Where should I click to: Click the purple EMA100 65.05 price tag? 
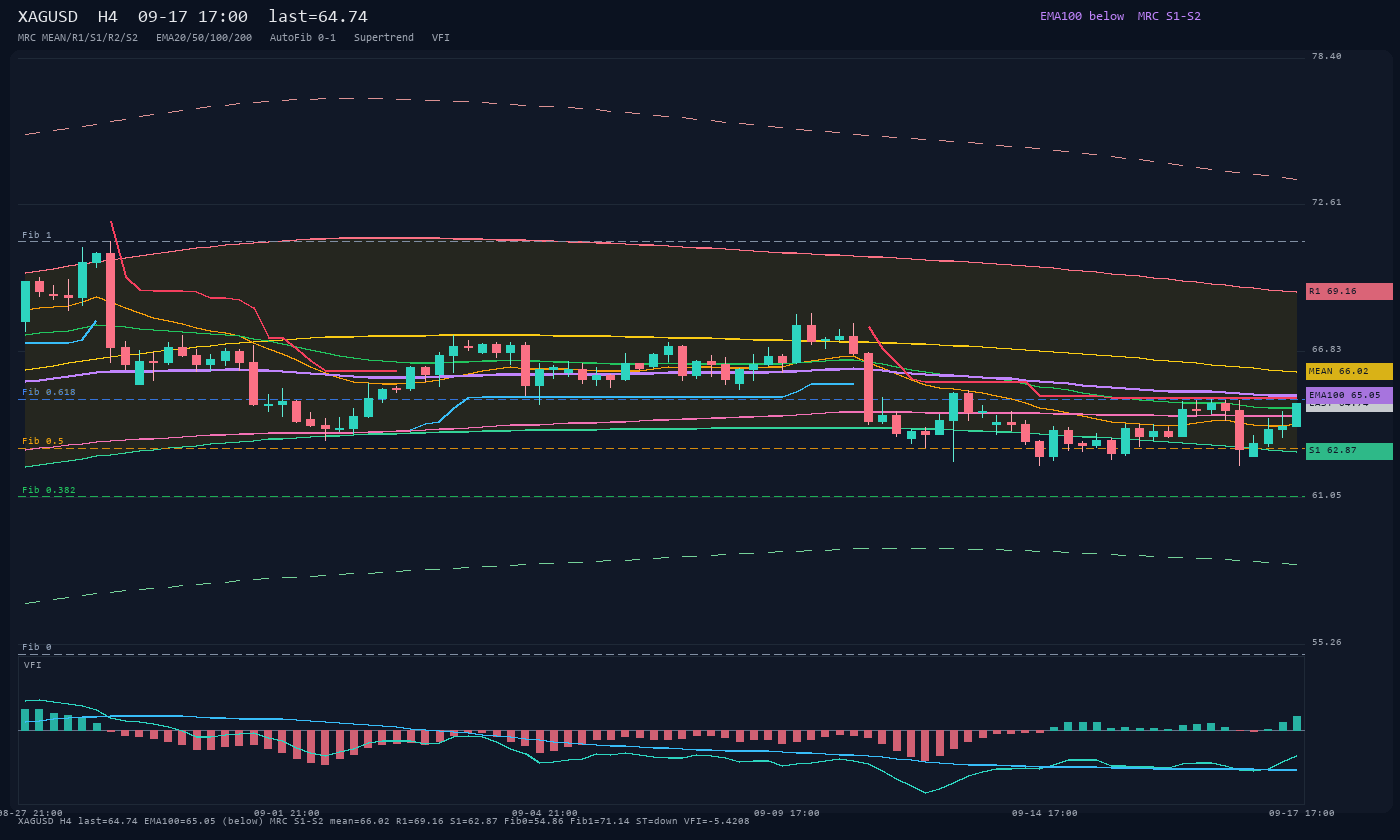(1349, 395)
